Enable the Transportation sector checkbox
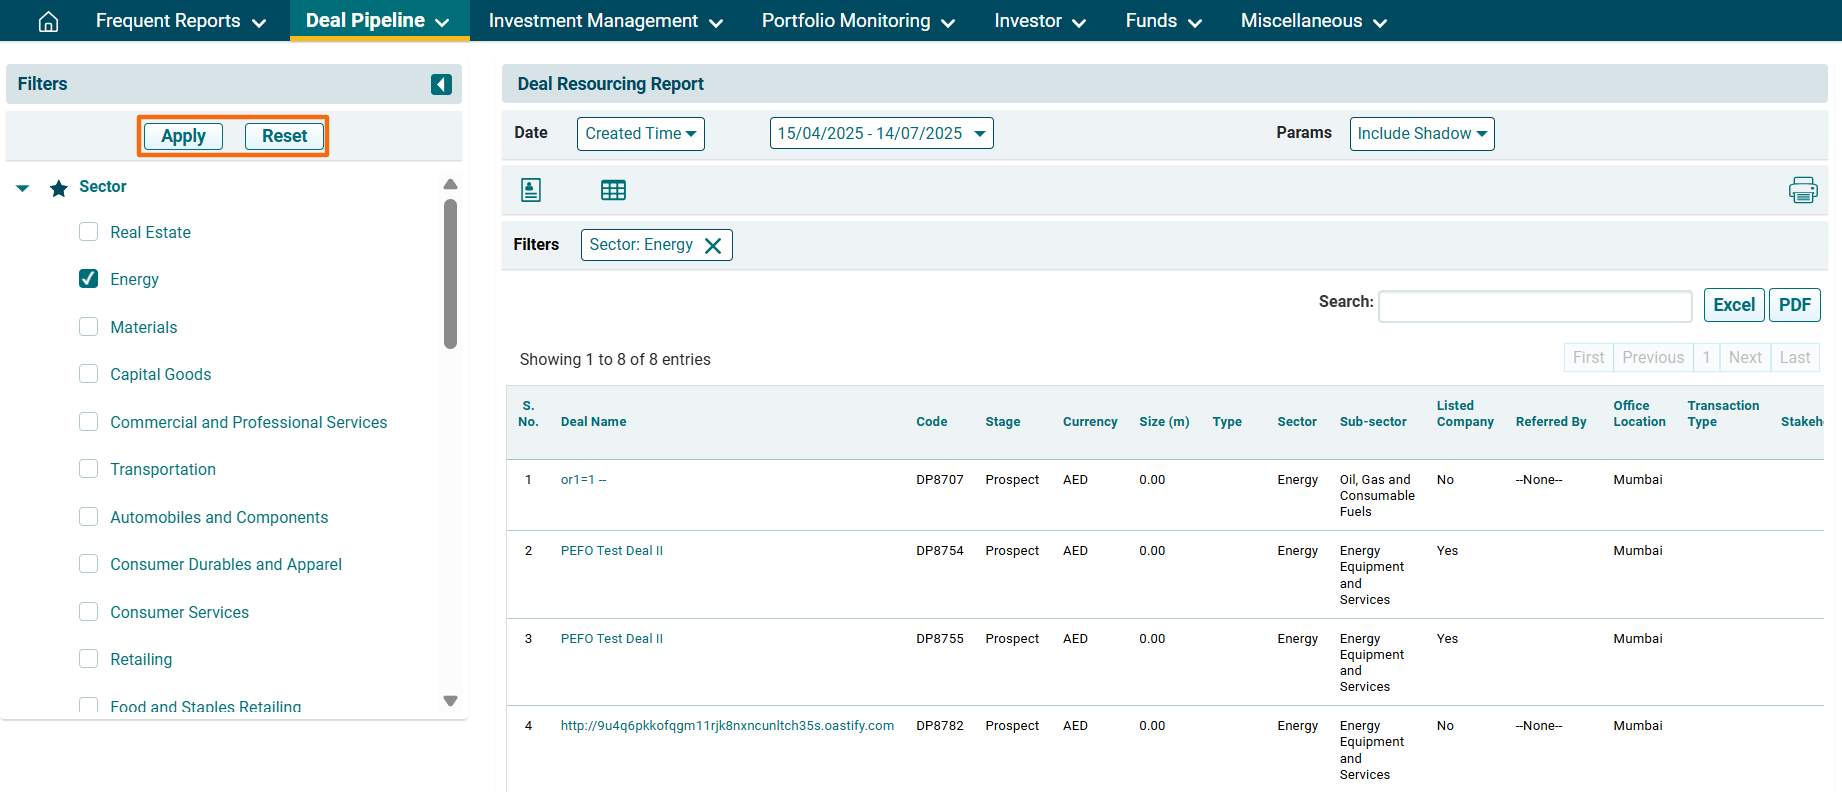The height and width of the screenshot is (792, 1842). tap(89, 469)
